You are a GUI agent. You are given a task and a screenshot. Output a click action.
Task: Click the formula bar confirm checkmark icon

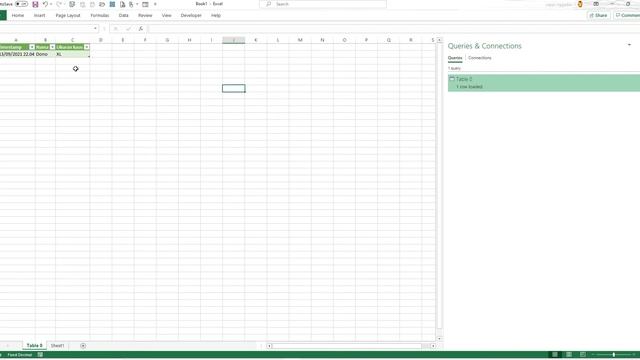click(128, 29)
